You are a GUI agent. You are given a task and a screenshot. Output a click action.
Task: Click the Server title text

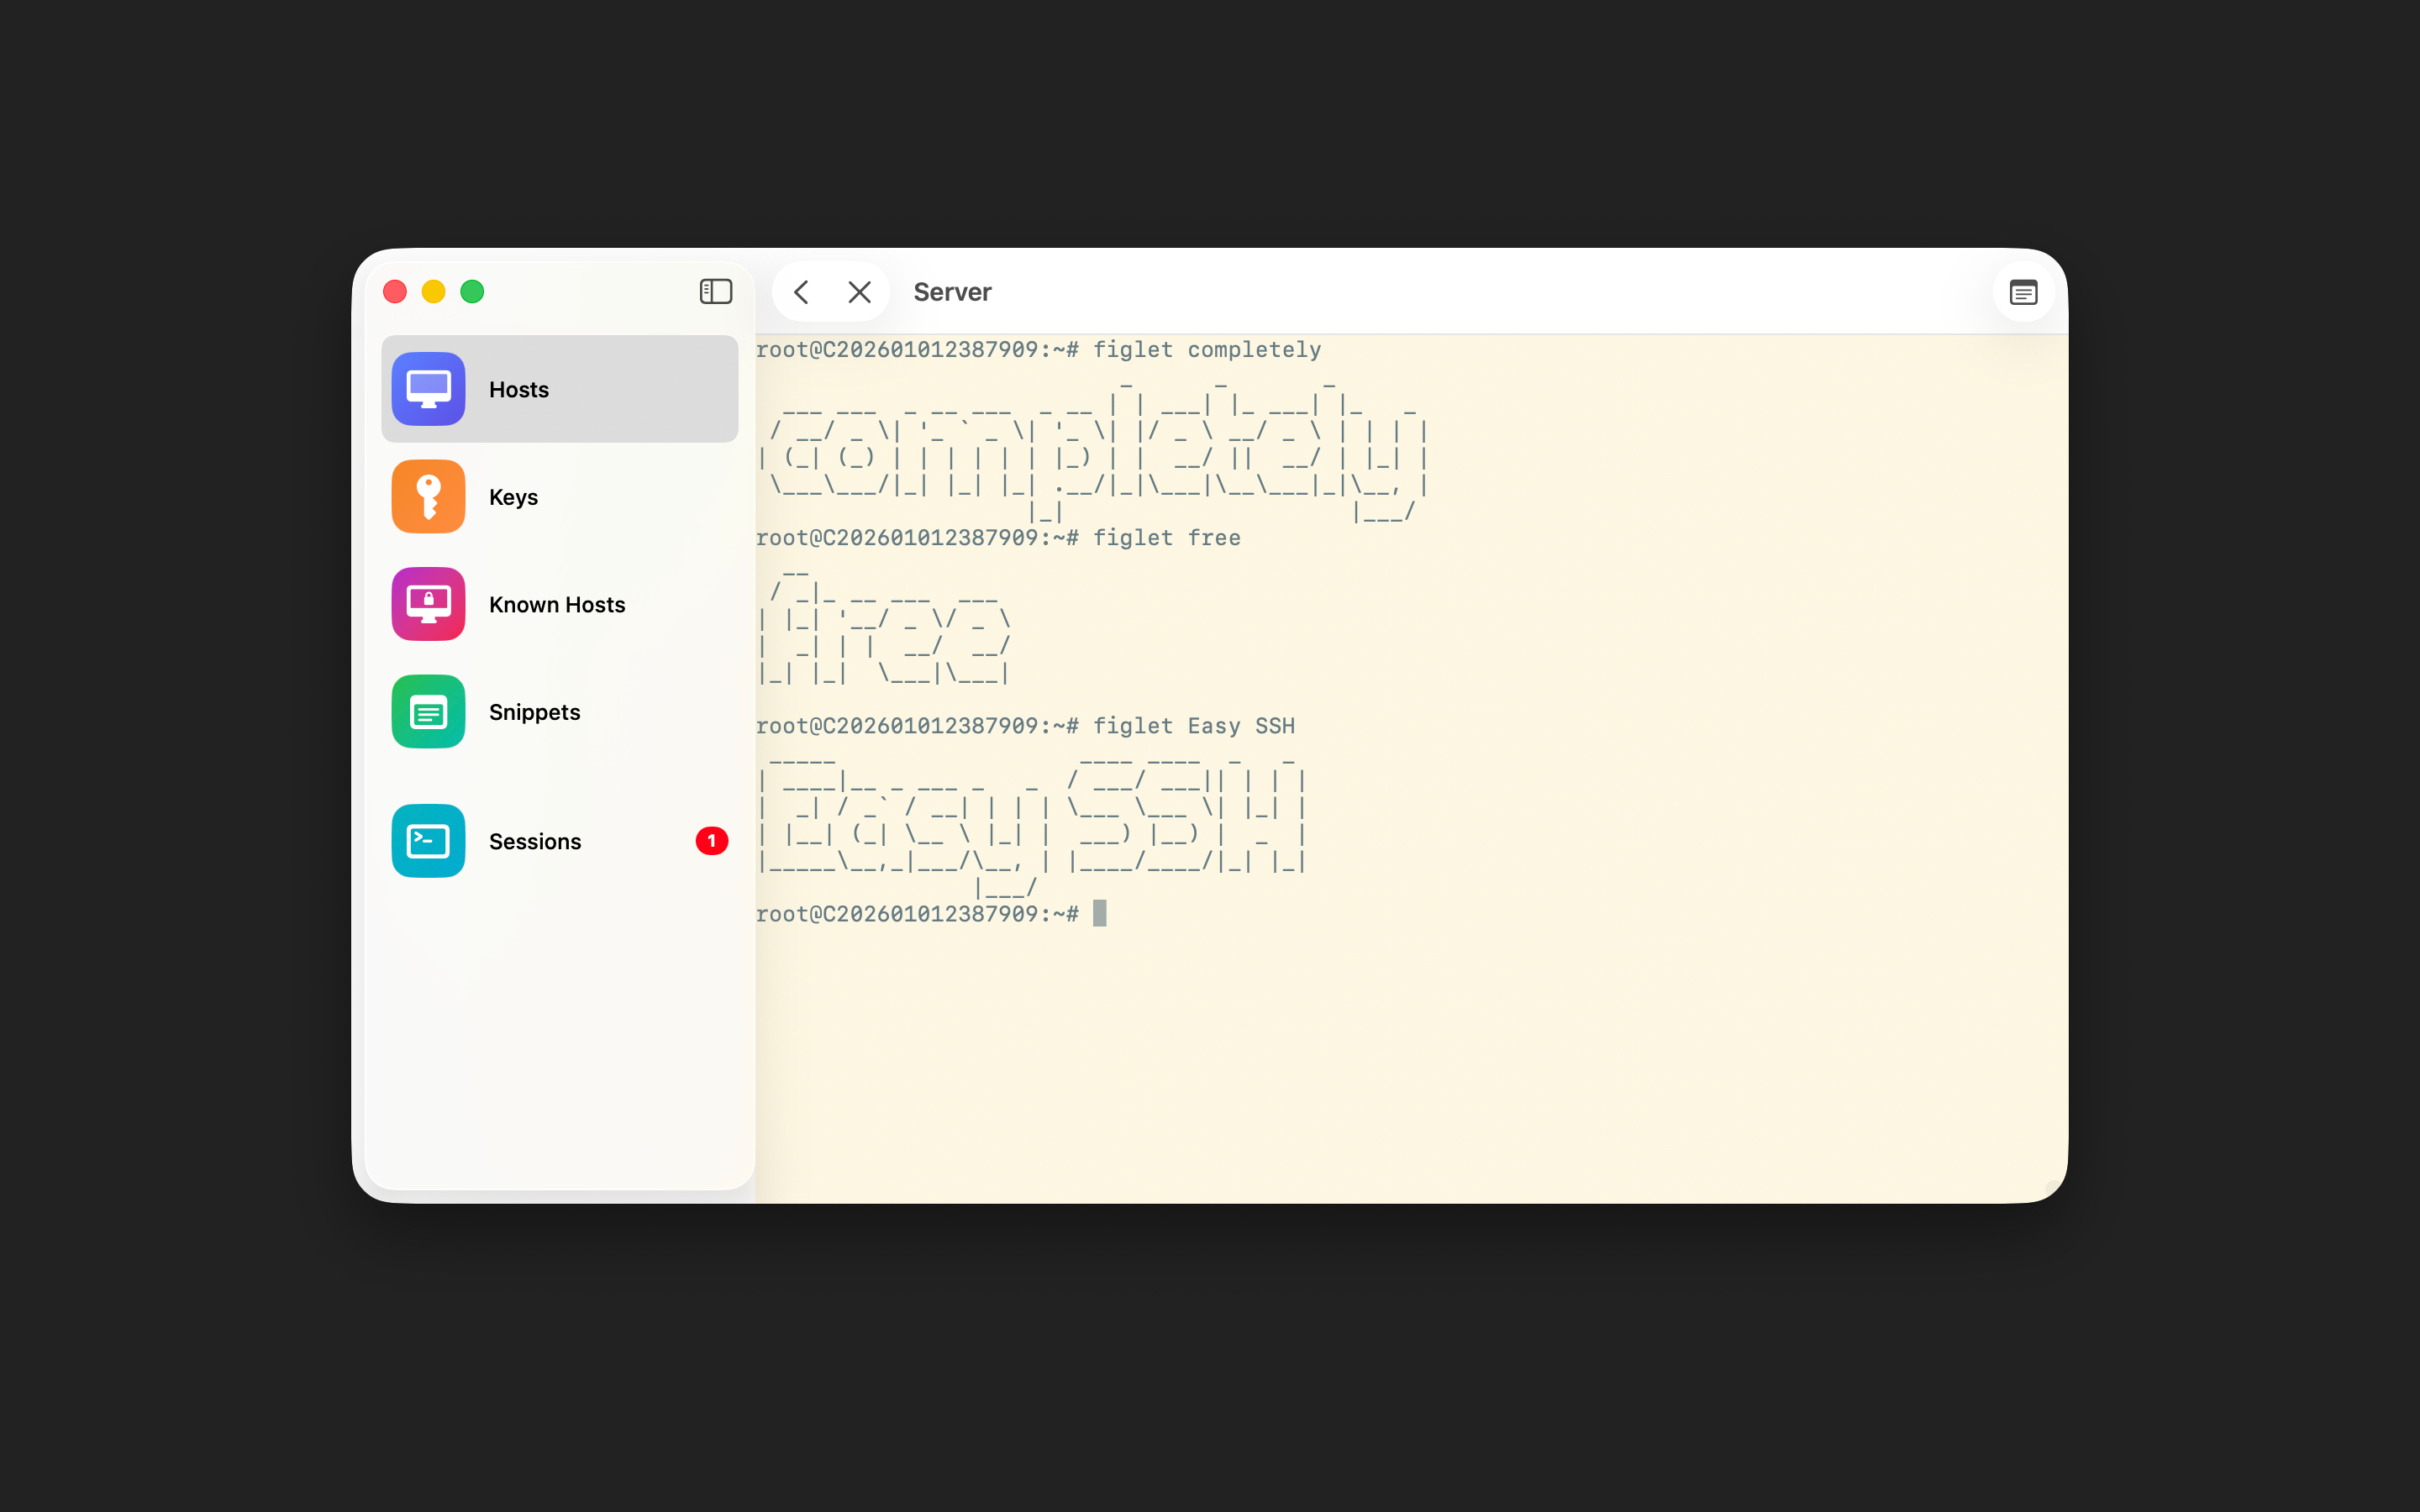952,292
